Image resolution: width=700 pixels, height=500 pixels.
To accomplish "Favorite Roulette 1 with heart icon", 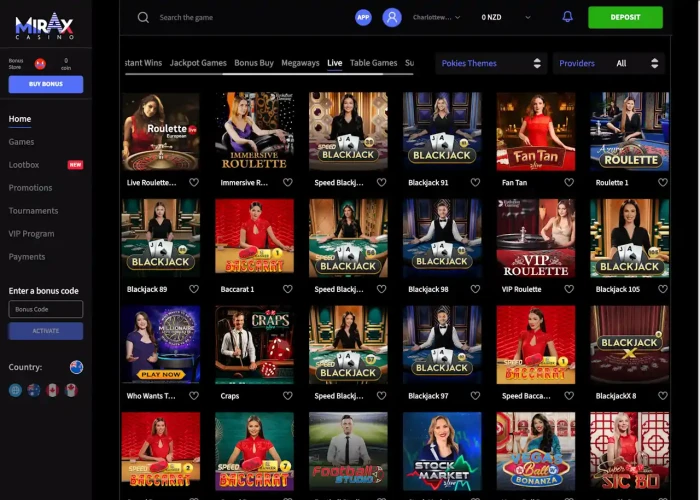I will (x=662, y=182).
